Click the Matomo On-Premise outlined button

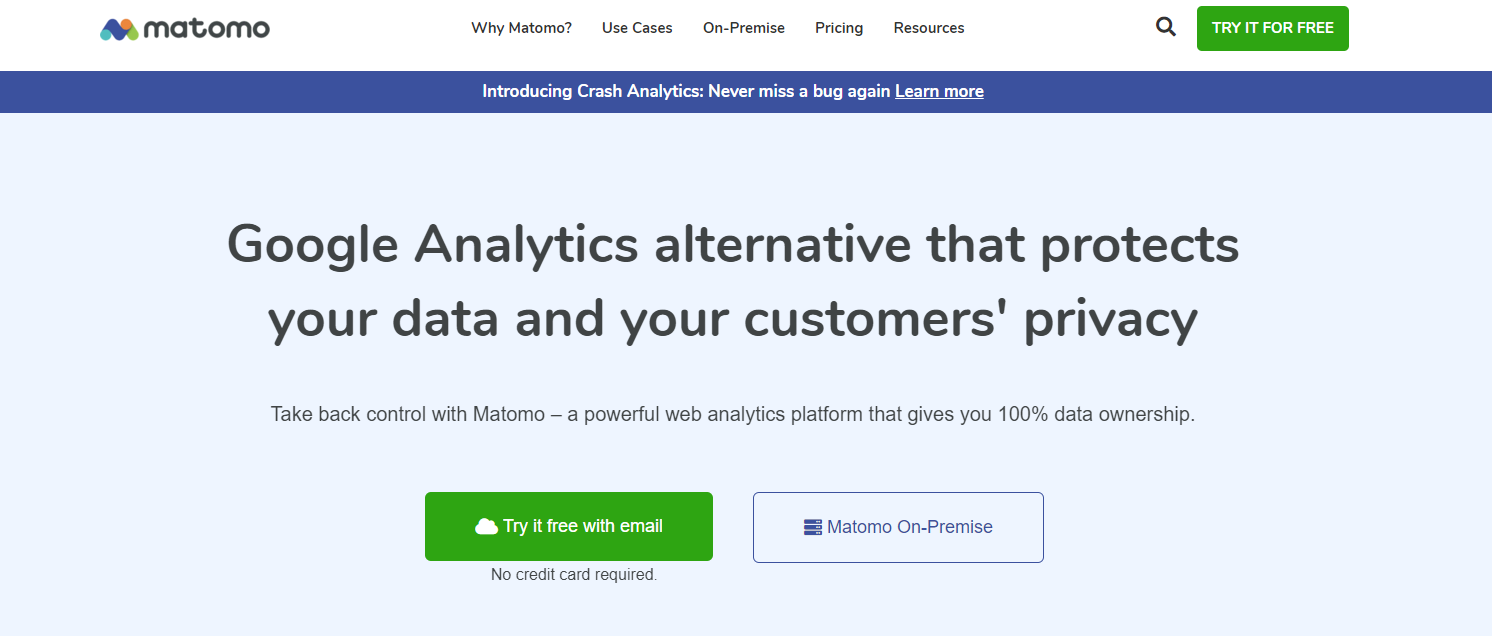pos(897,526)
